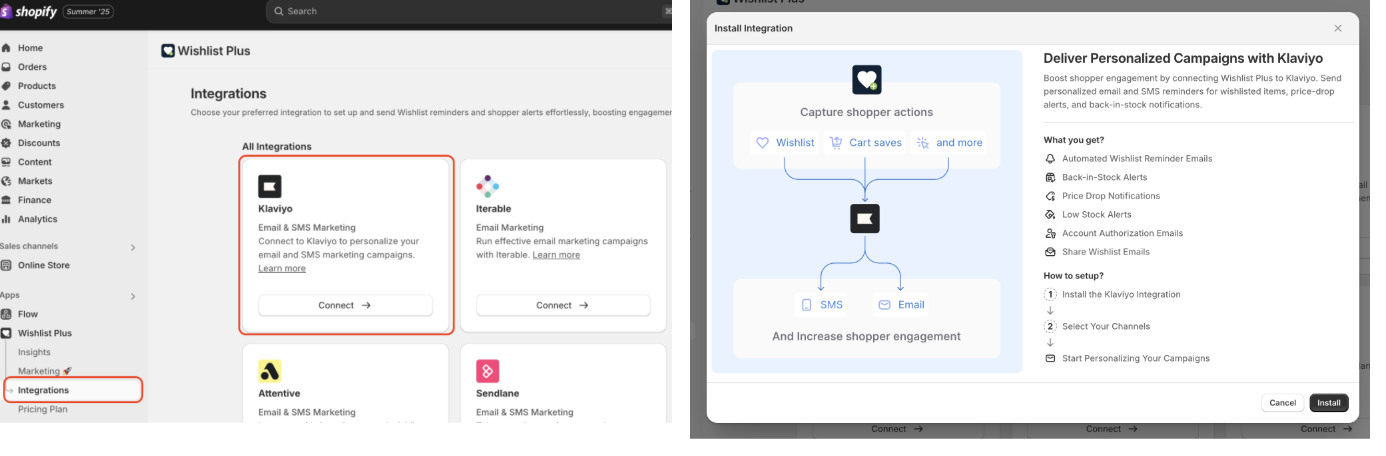Viewport: 1386px width, 456px height.
Task: Click the icon beside Account Authorization Emails
Action: tap(1050, 233)
